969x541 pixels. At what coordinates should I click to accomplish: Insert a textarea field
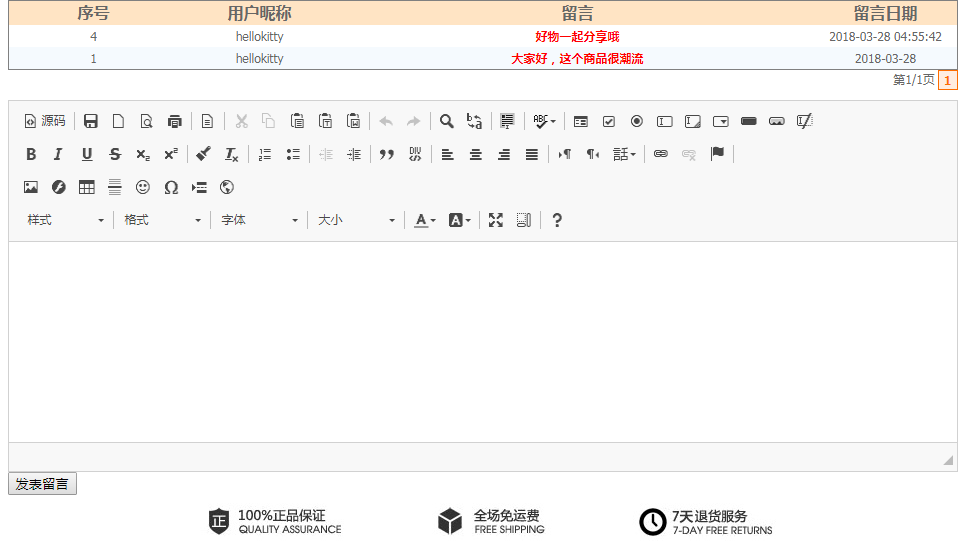coord(693,121)
